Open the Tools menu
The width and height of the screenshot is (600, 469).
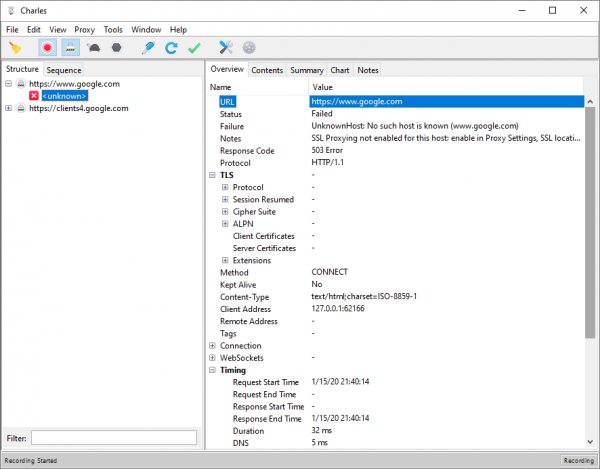(113, 30)
